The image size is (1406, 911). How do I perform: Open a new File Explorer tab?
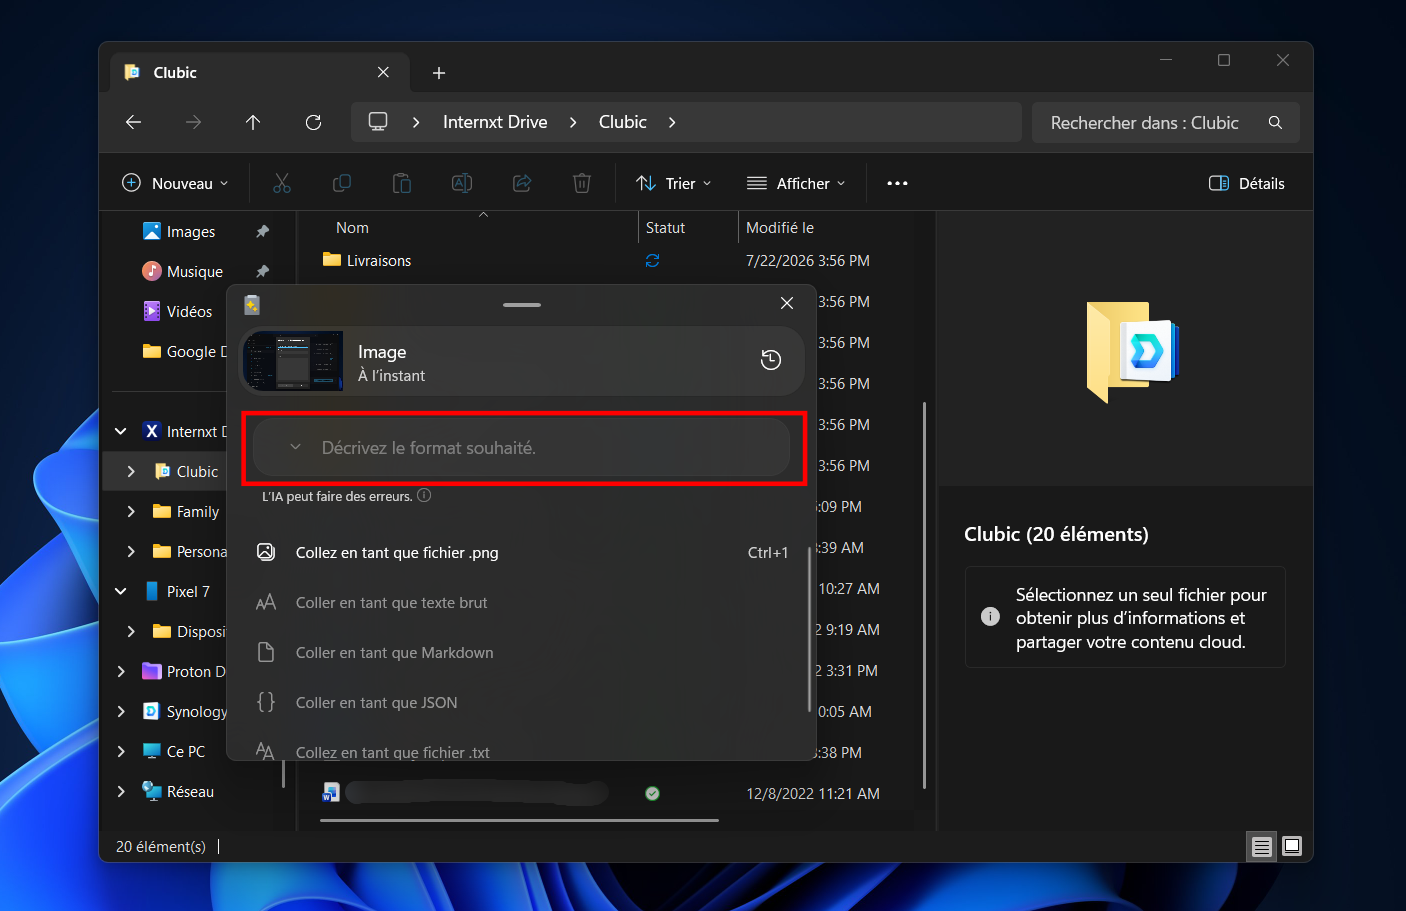coord(439,73)
